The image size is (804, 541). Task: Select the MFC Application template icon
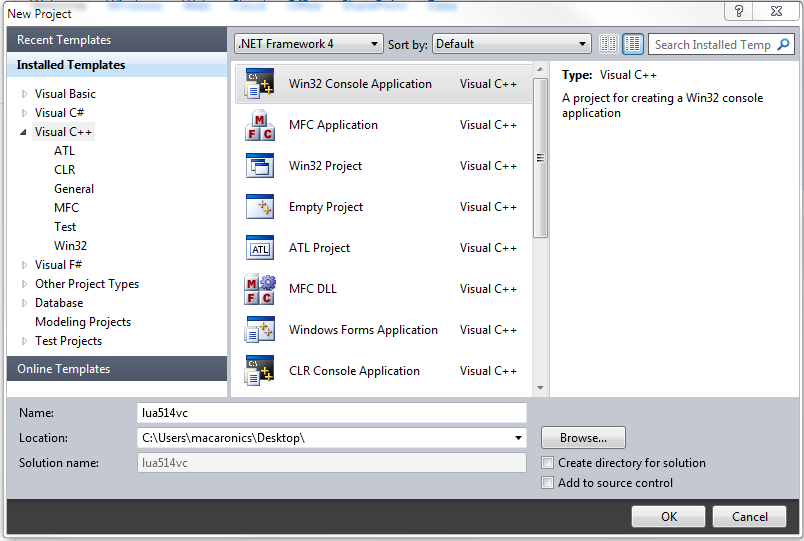click(259, 125)
